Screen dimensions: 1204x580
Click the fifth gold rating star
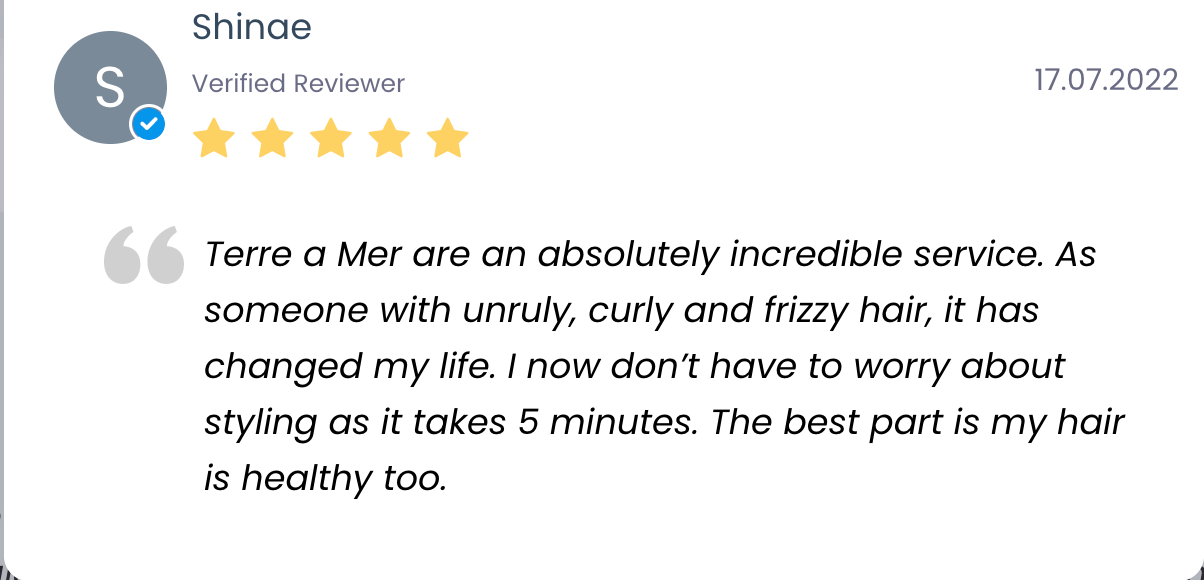coord(448,139)
